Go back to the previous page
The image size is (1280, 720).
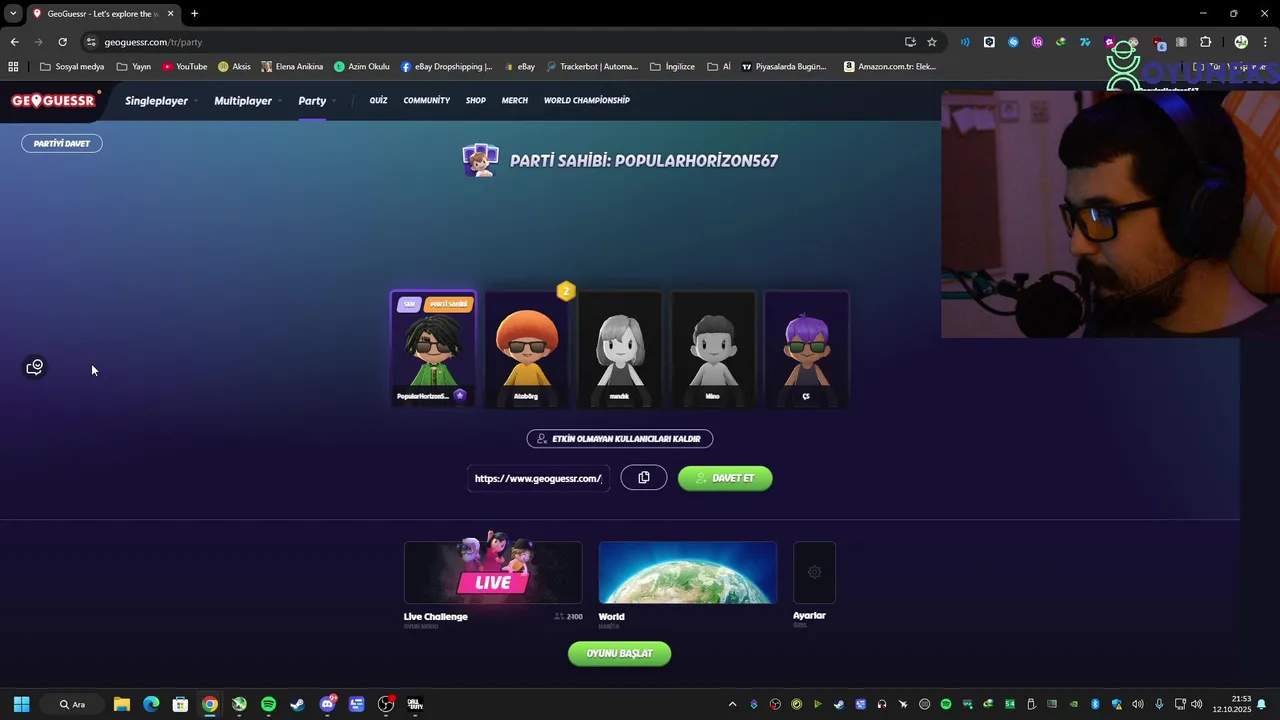(14, 42)
